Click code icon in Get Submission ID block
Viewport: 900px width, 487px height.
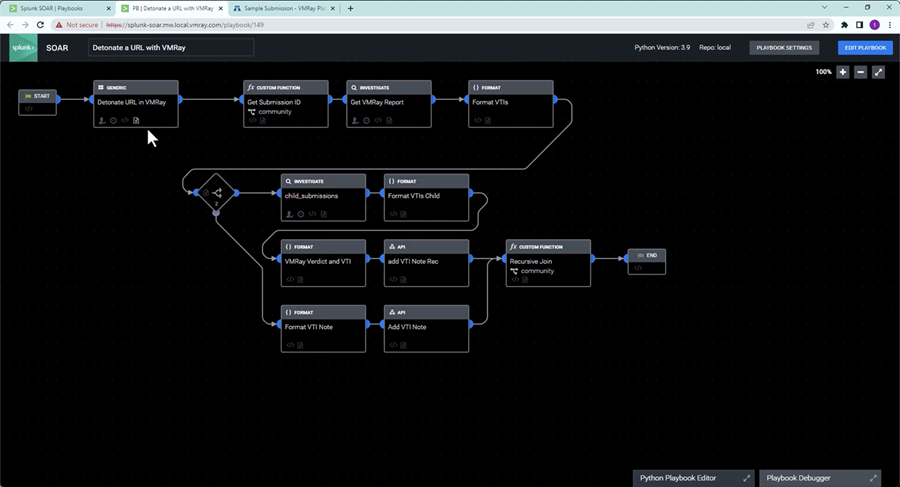(253, 121)
